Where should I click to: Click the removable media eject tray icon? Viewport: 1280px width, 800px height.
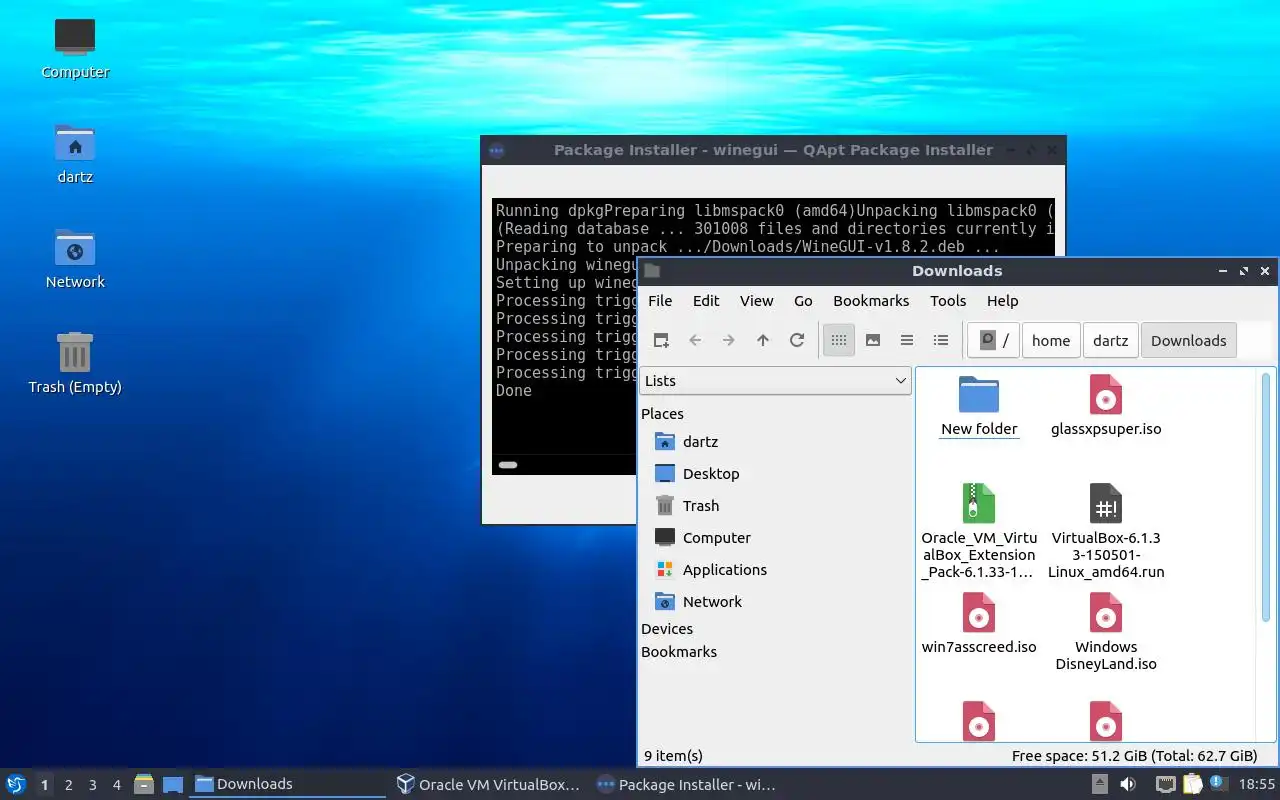(x=1099, y=784)
